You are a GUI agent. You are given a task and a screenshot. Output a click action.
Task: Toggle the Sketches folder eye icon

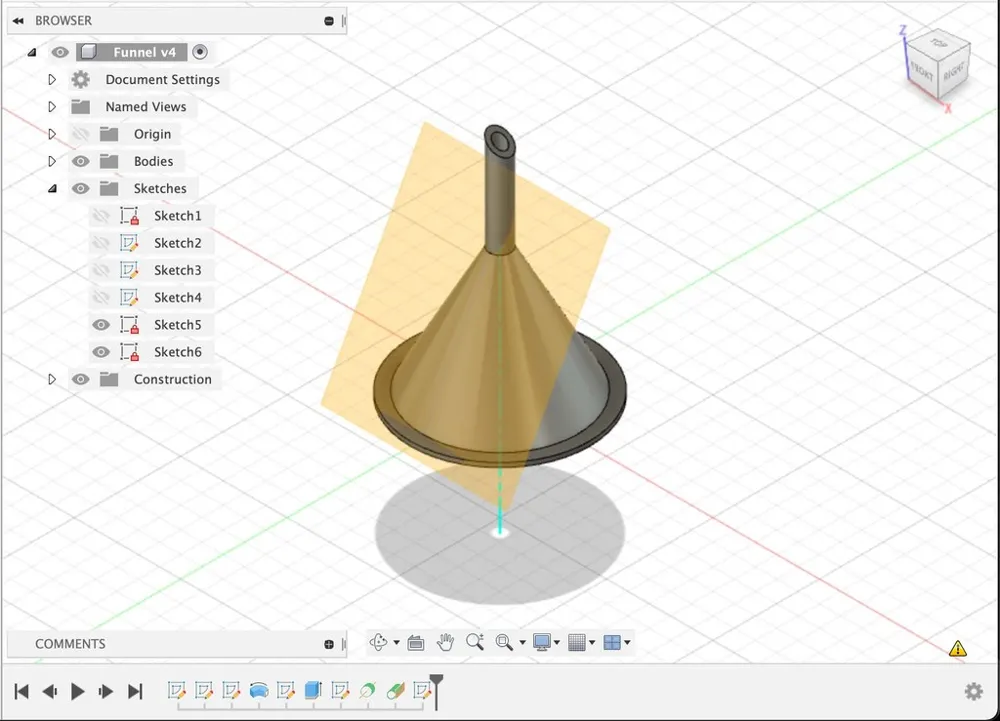[x=80, y=189]
